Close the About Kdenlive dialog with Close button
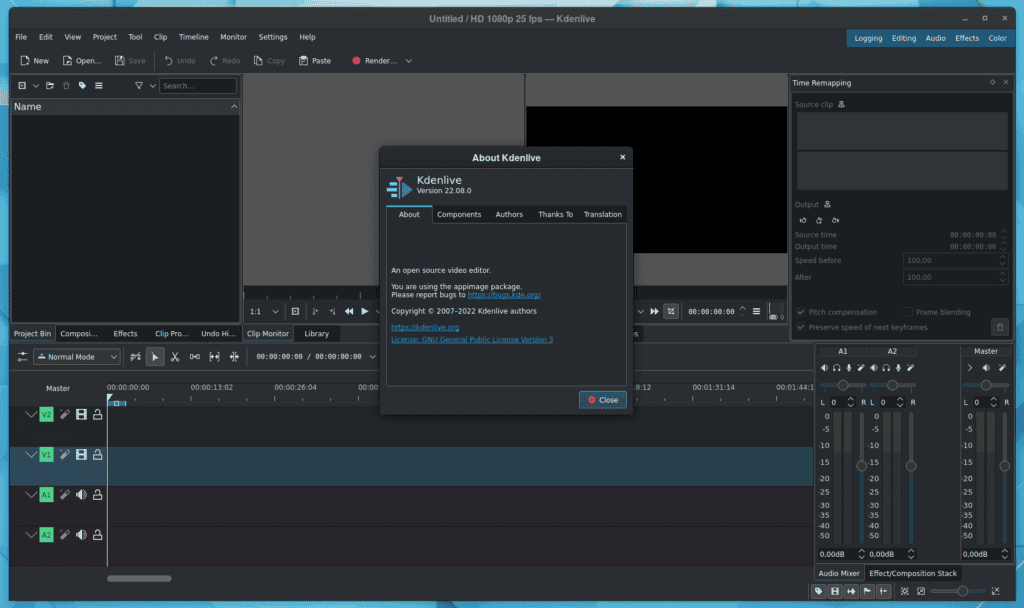Screen dimensions: 1024x608 point(602,400)
